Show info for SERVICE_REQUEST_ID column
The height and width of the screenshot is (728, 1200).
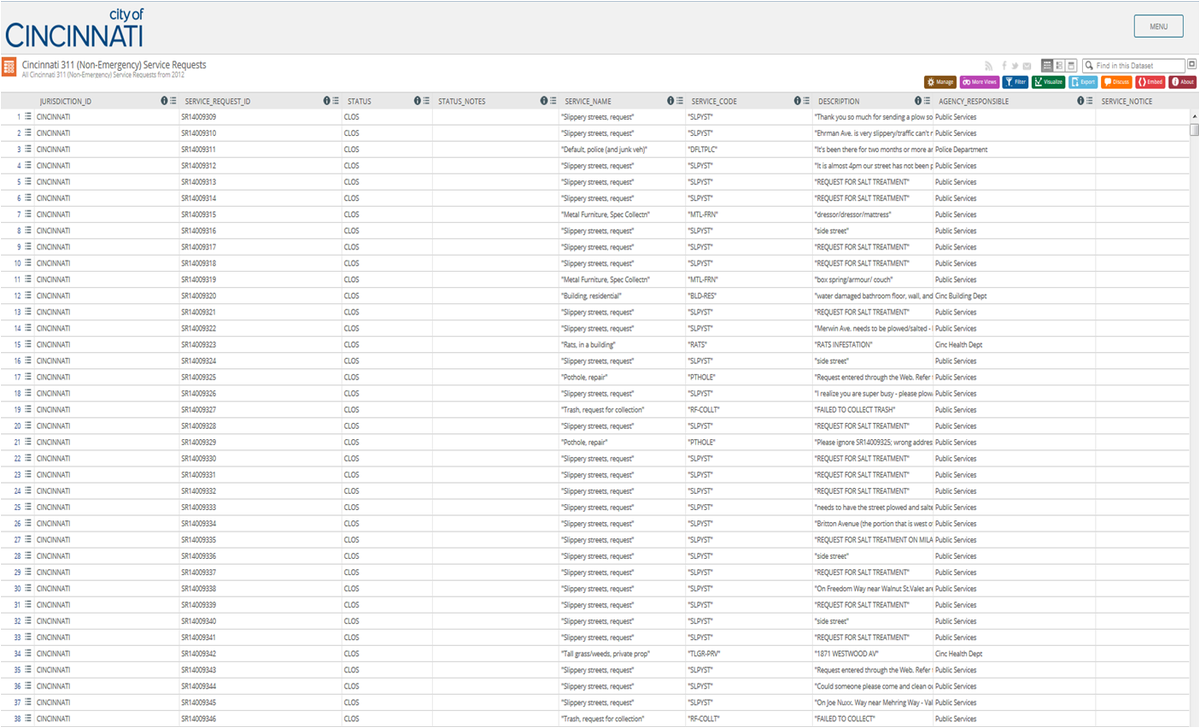327,101
